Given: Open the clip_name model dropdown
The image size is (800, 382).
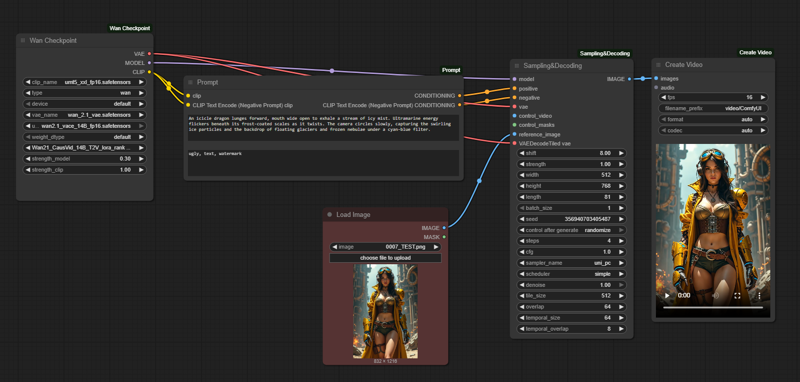Looking at the screenshot, I should click(x=85, y=82).
